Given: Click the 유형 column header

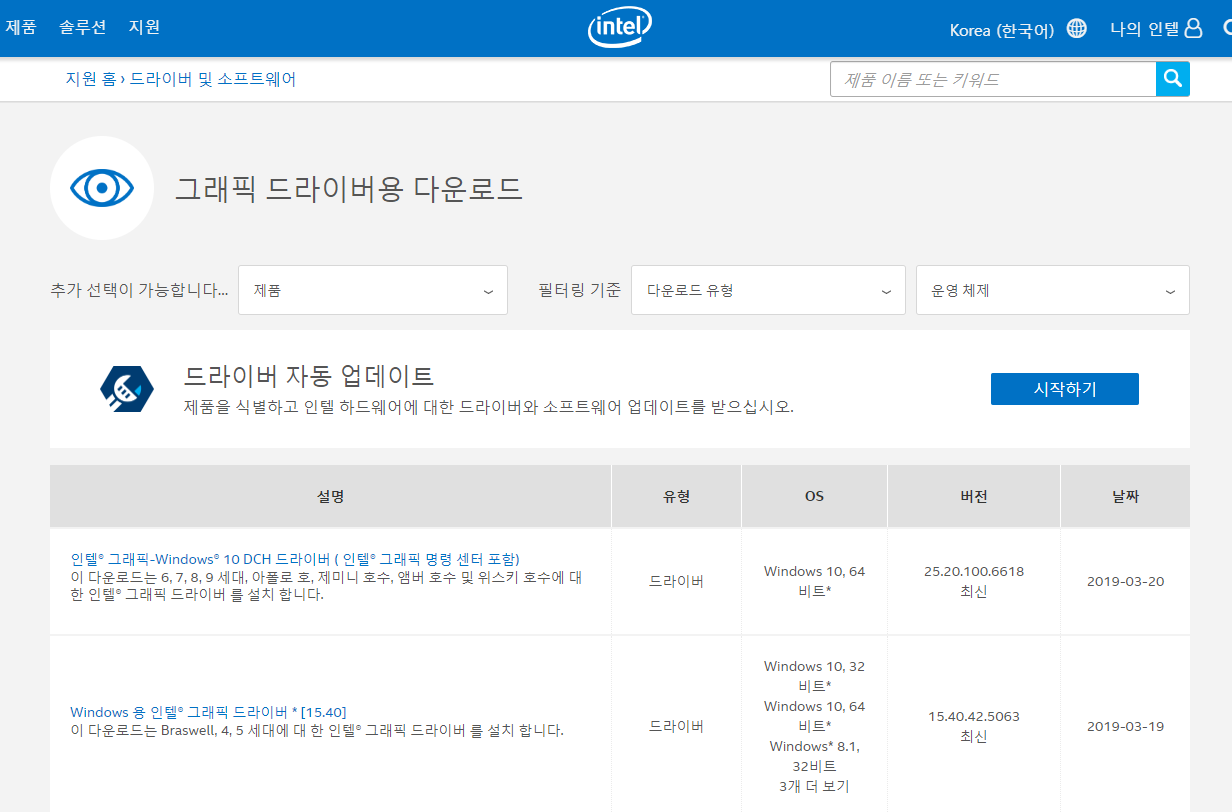Looking at the screenshot, I should [677, 496].
